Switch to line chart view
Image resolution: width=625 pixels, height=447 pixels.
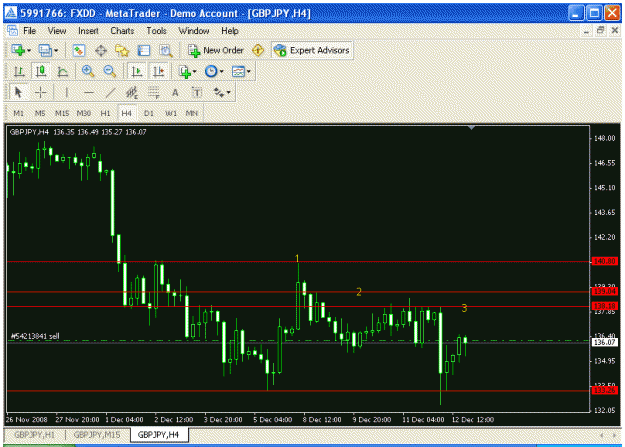63,71
